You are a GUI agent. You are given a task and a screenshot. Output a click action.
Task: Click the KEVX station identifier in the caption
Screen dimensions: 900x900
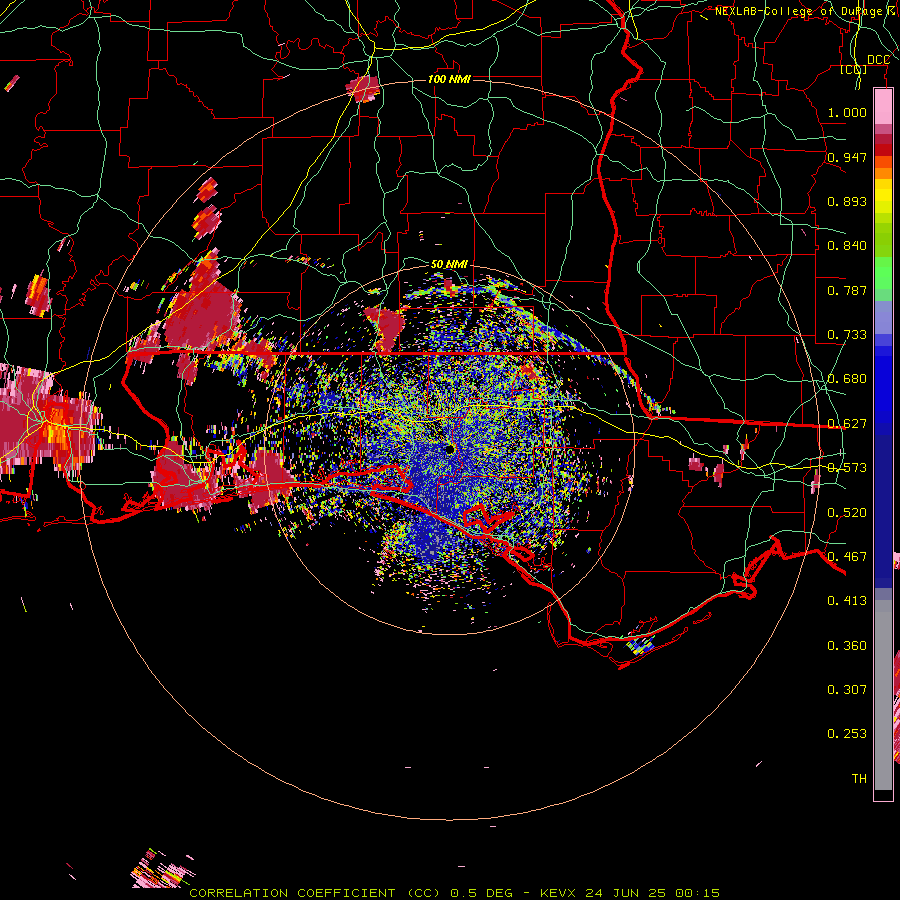click(x=557, y=893)
